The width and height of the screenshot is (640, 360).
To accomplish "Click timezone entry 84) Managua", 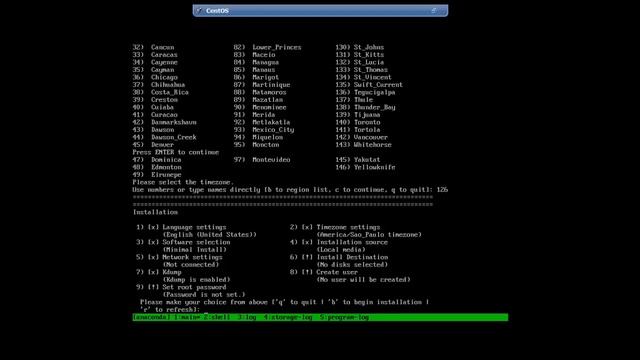I will [256, 62].
